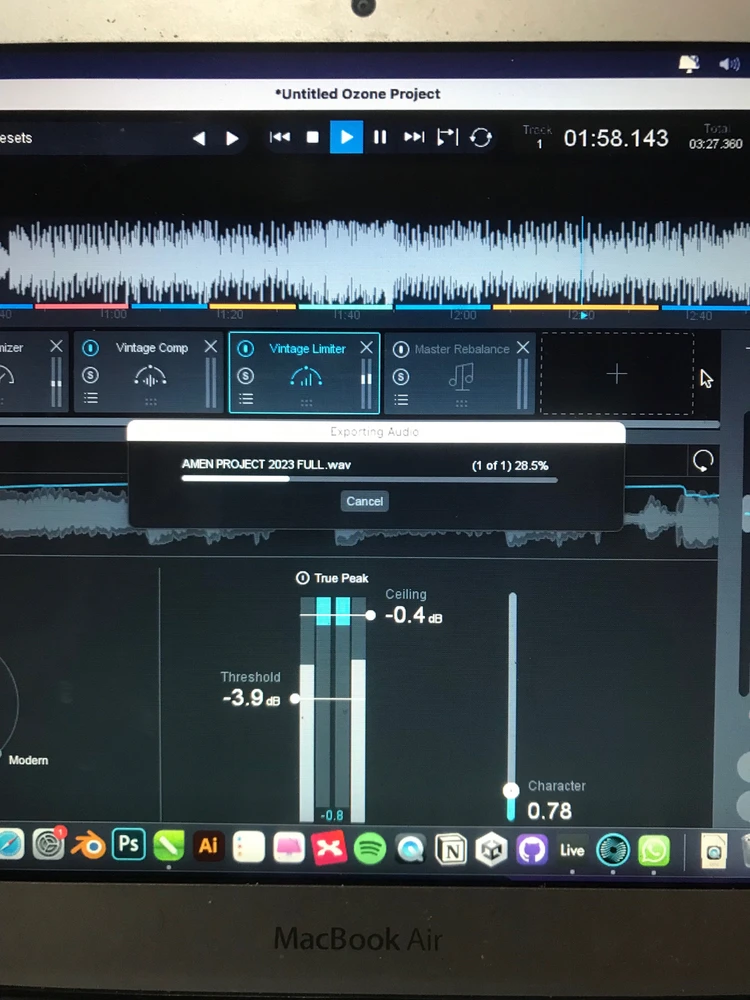Click the Stop playback button
This screenshot has width=750, height=1000.
(313, 138)
